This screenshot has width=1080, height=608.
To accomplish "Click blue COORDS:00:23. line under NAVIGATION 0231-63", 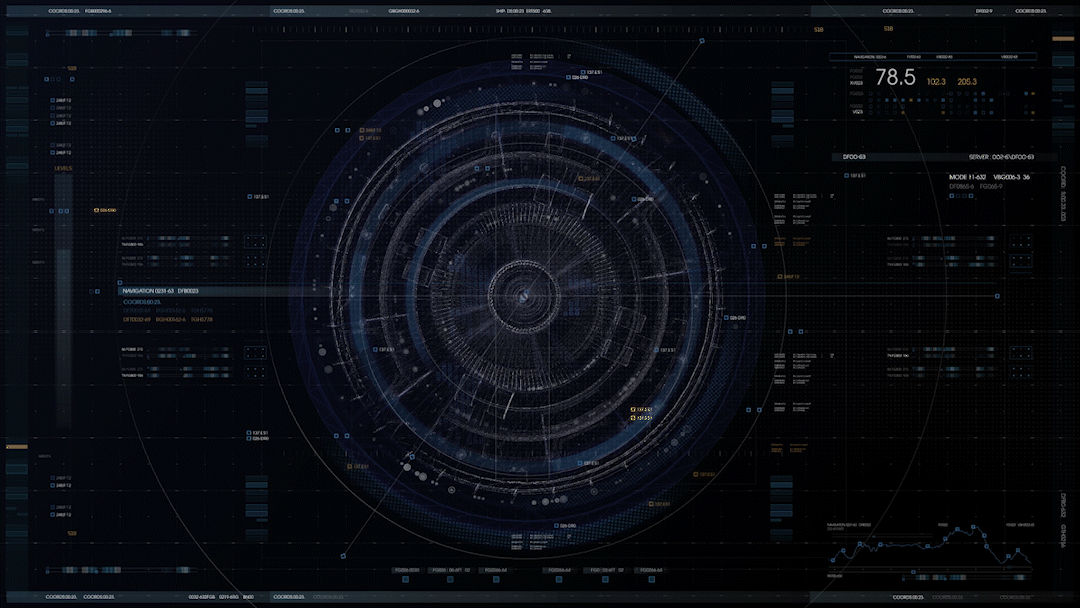I will [x=142, y=302].
